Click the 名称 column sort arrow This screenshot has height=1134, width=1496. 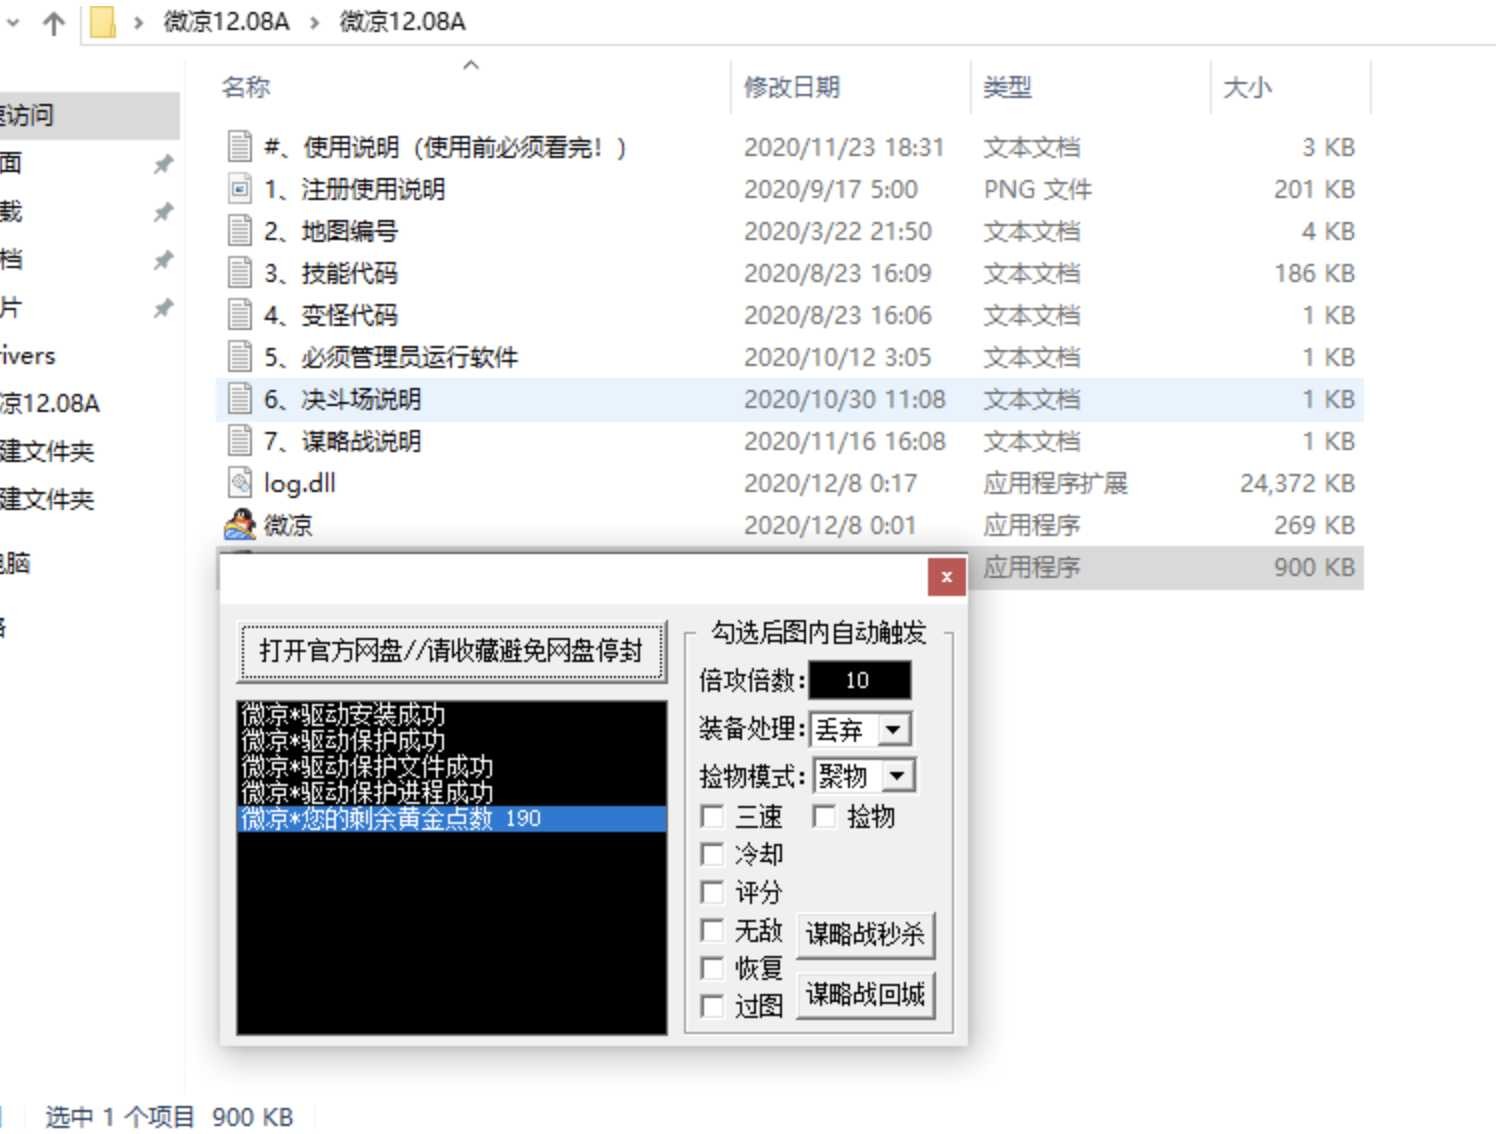pyautogui.click(x=471, y=65)
